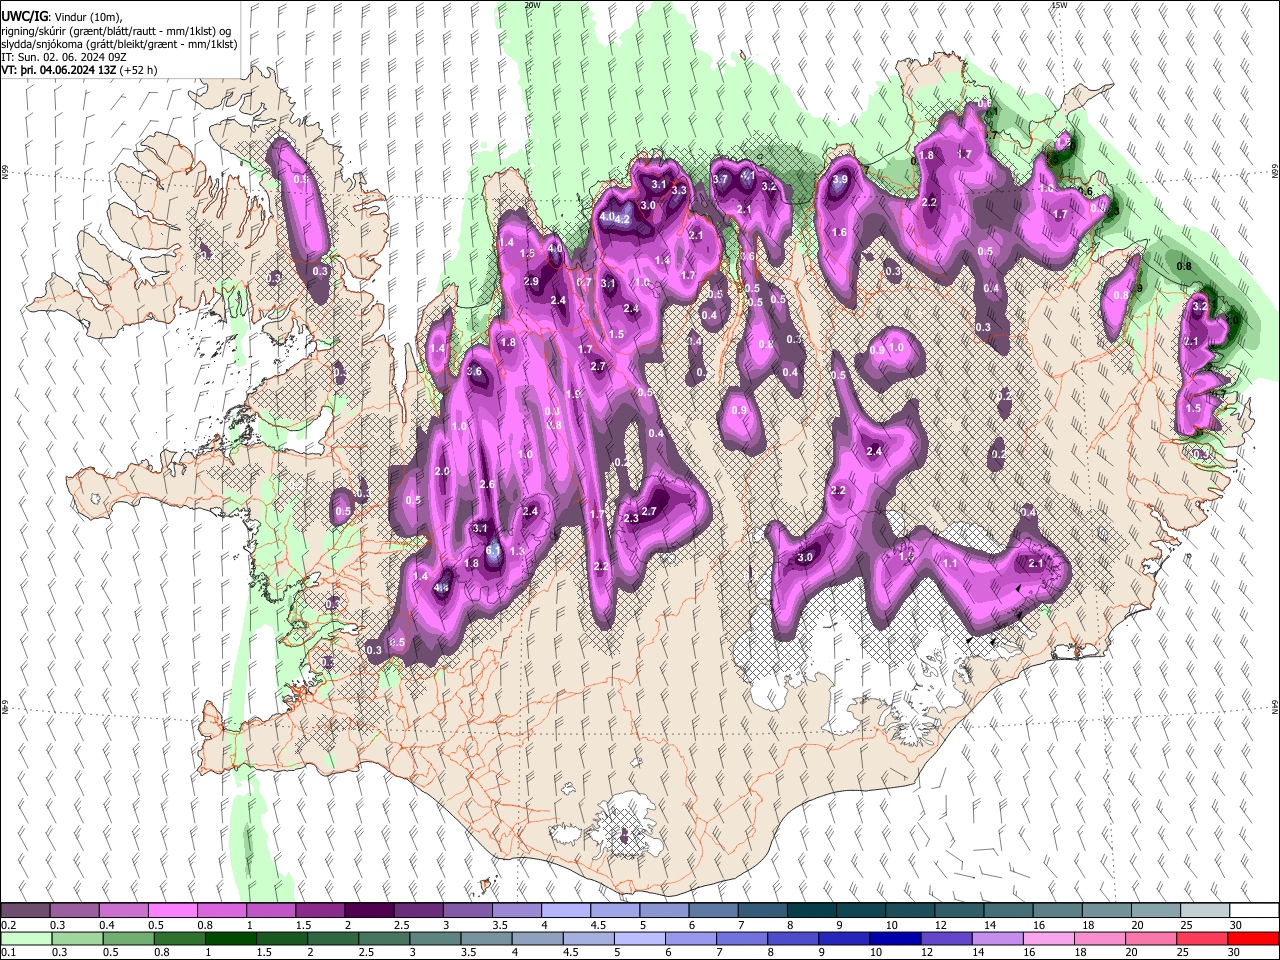Click the 2.0 precipitation value on the map
Image resolution: width=1280 pixels, height=960 pixels.
point(443,472)
